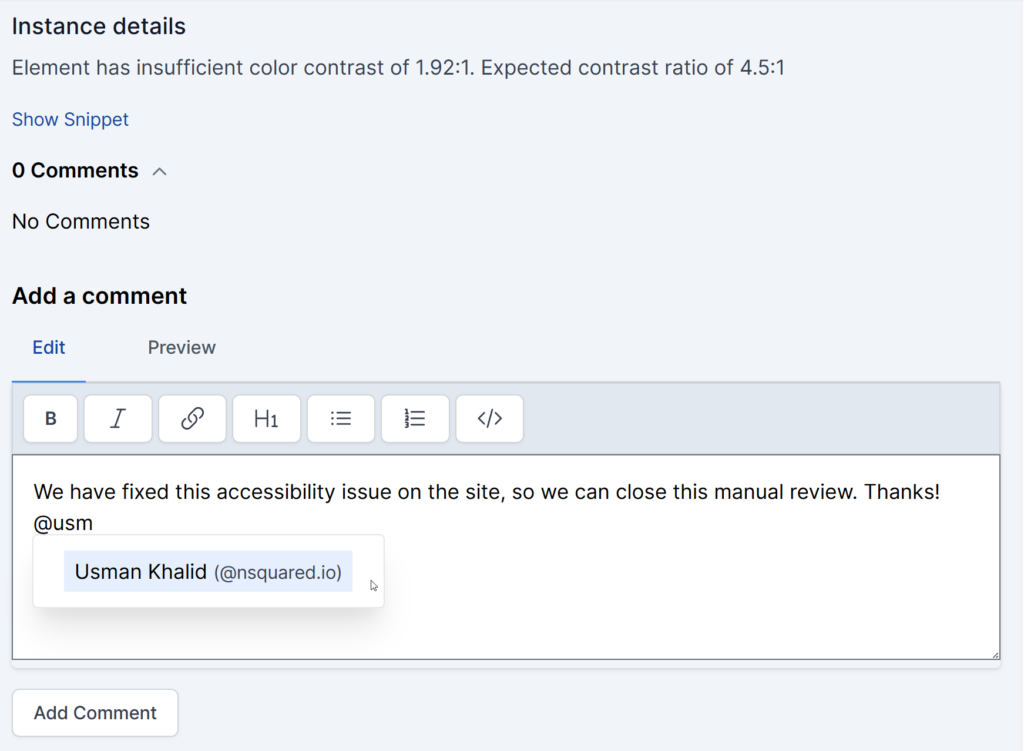The image size is (1024, 751).
Task: Format text as an H1 heading
Action: click(x=266, y=418)
